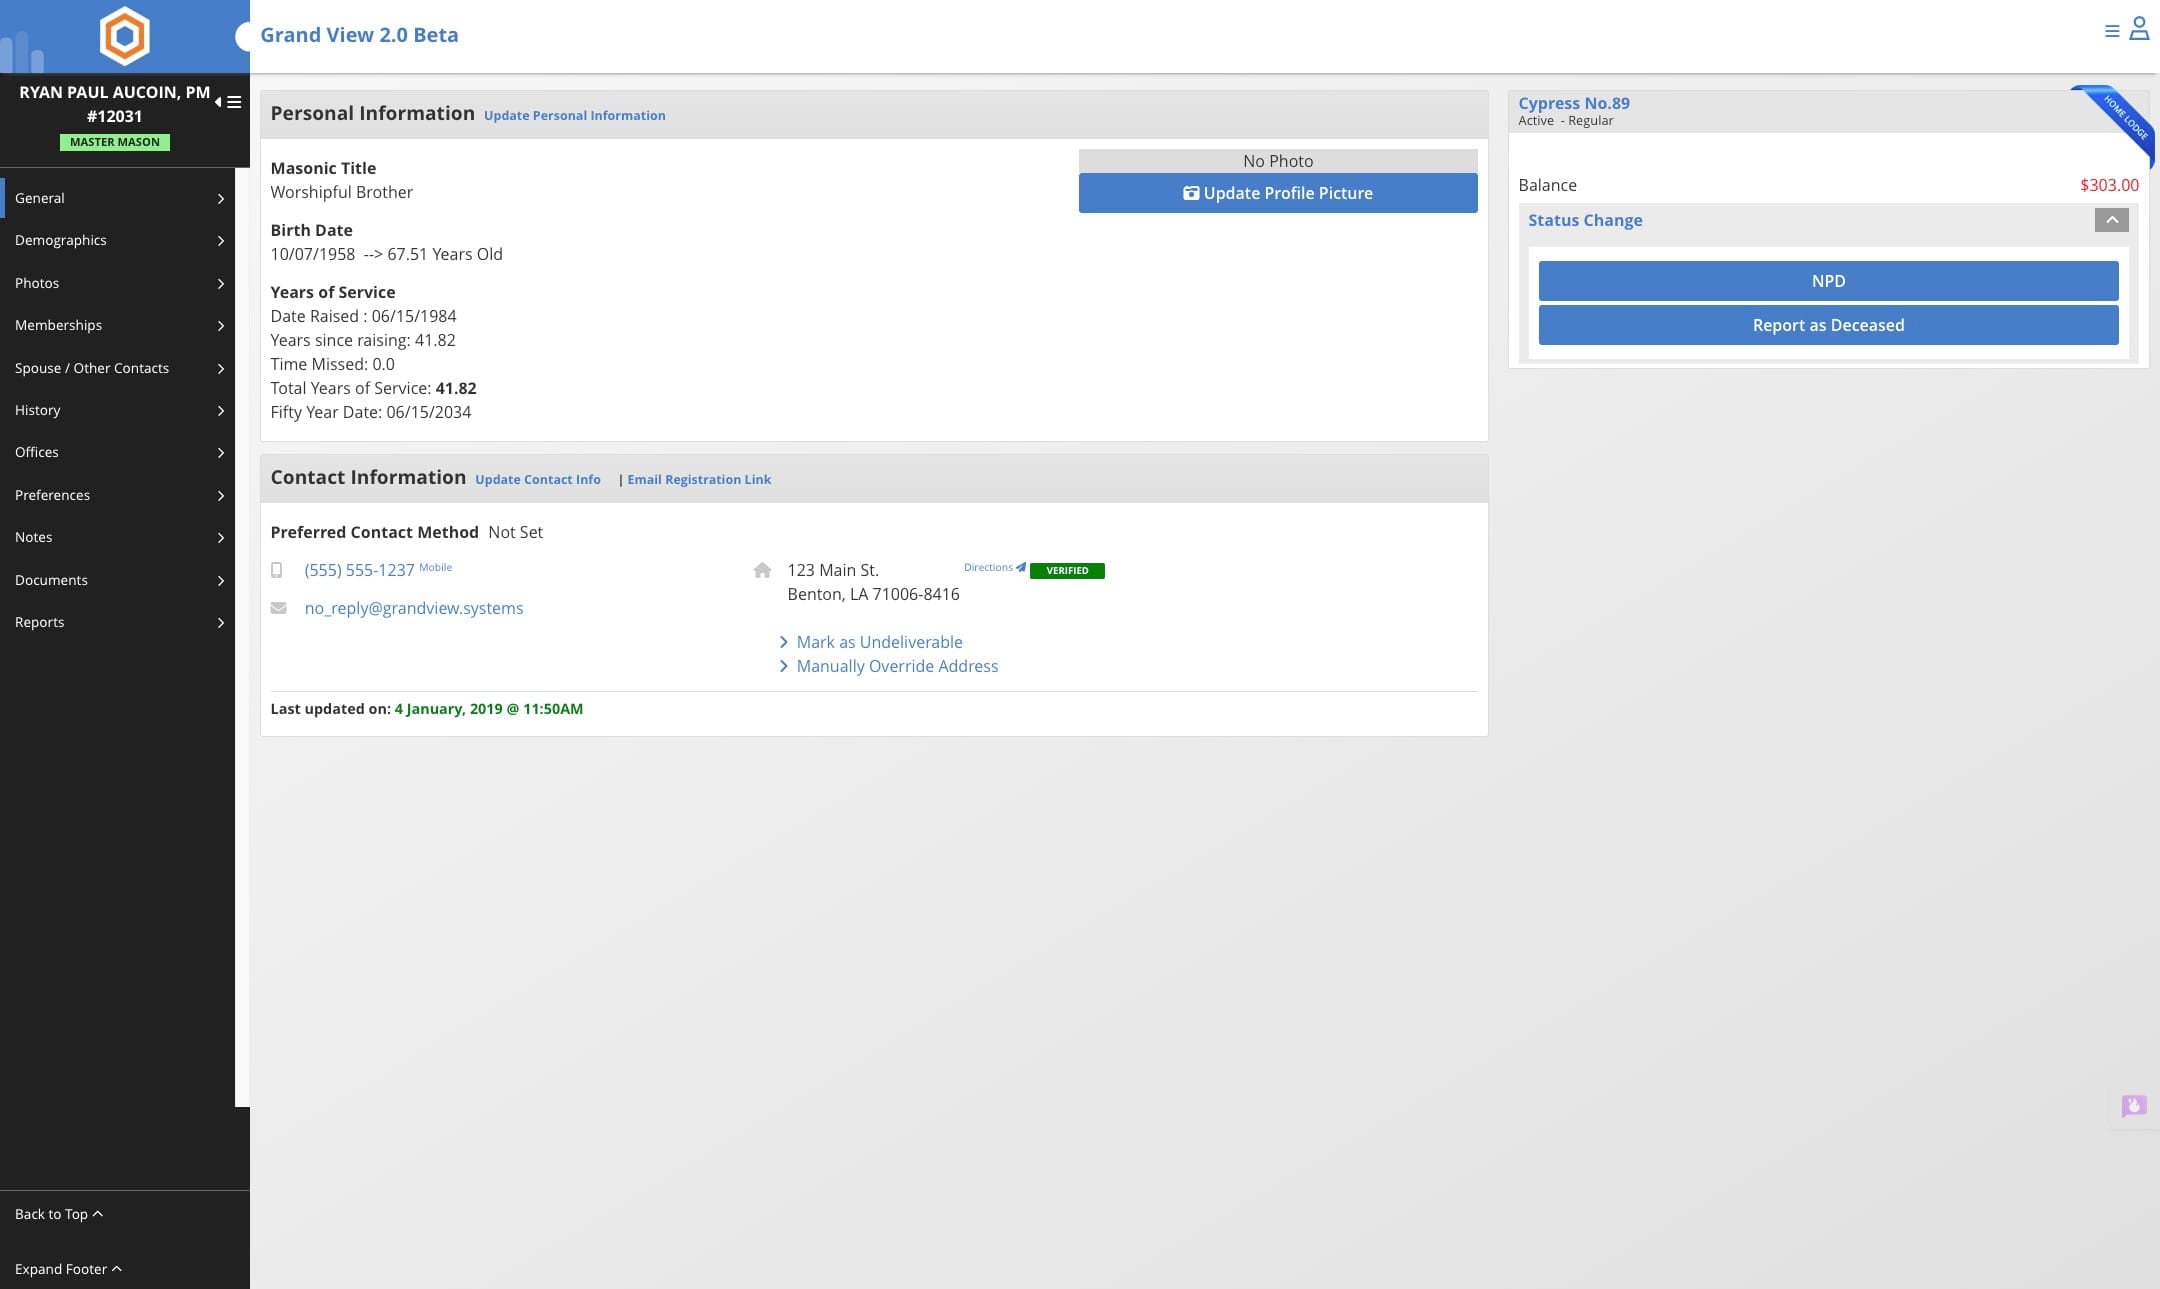Click the NPD status button

(1827, 281)
